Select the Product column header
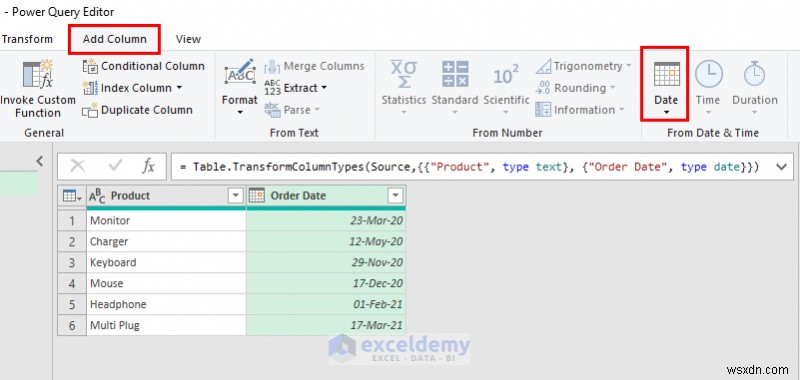This screenshot has height=380, width=800. [166, 196]
